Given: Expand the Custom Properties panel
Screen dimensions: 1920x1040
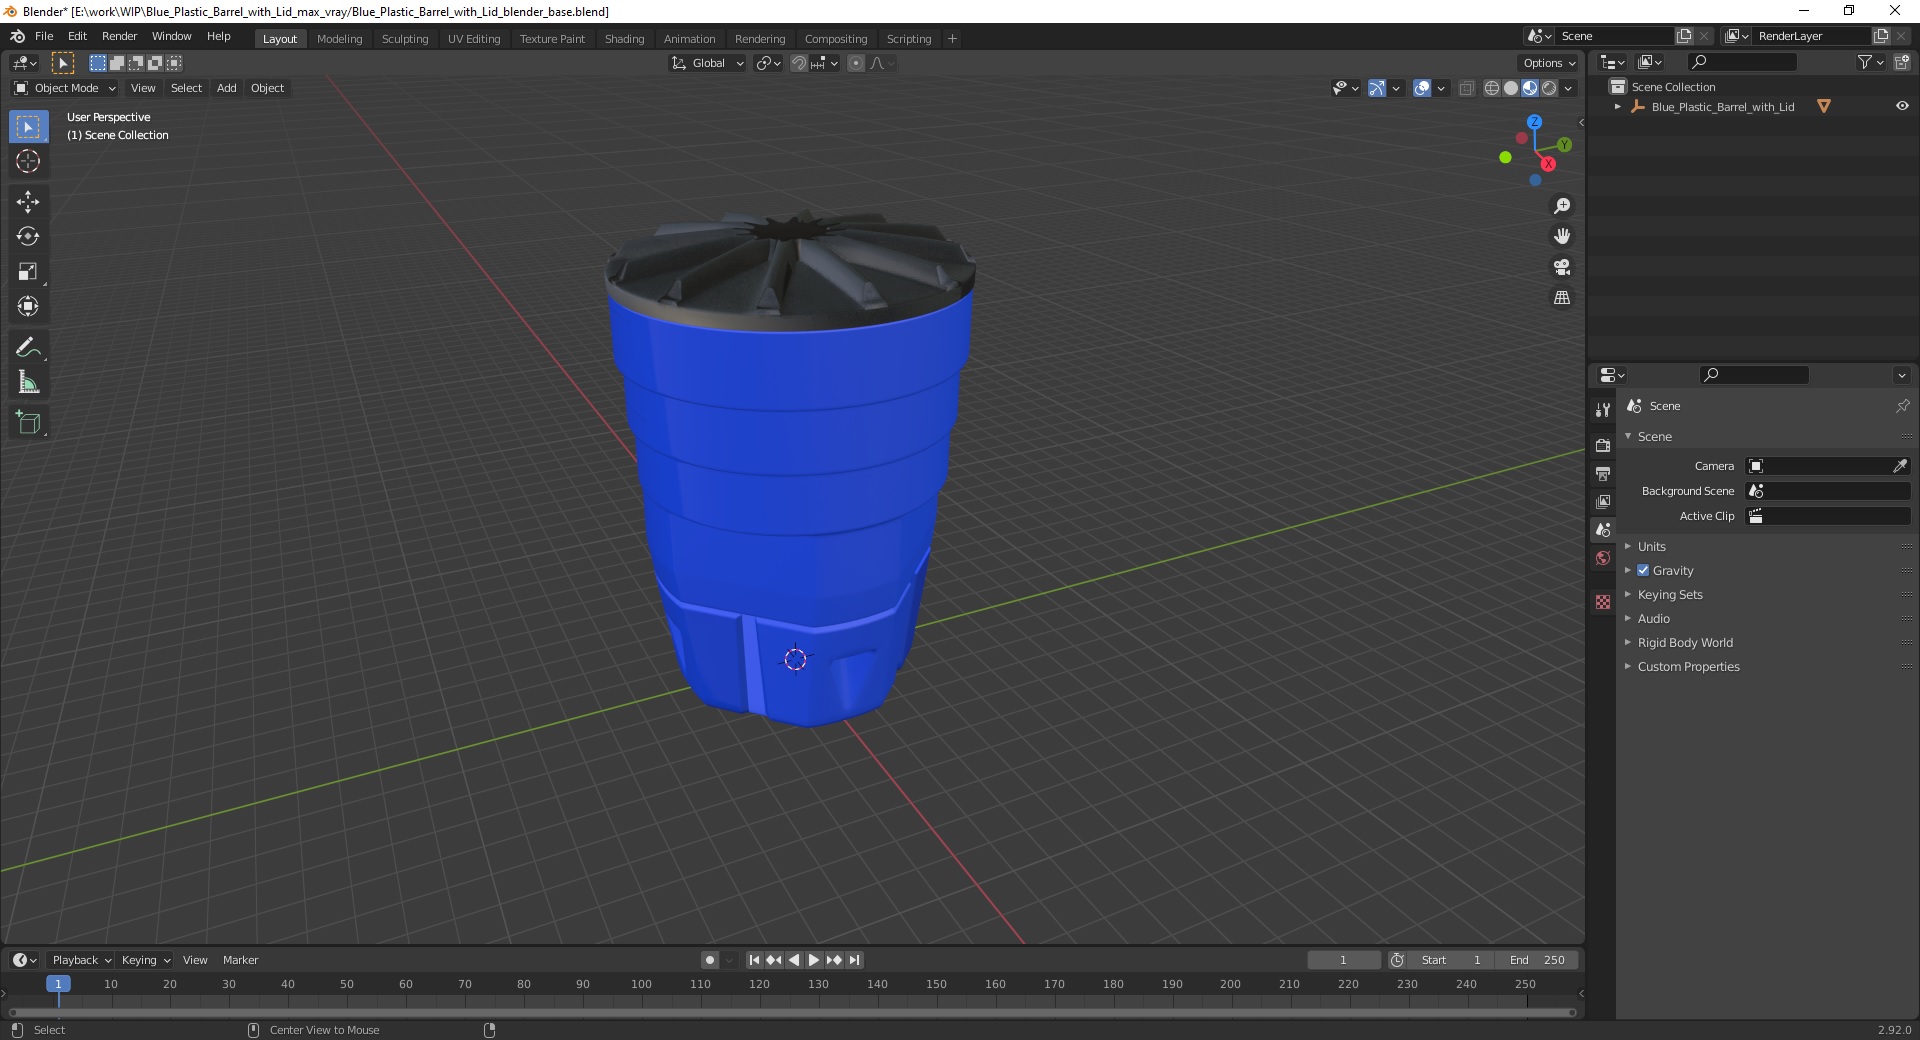Looking at the screenshot, I should (1688, 666).
